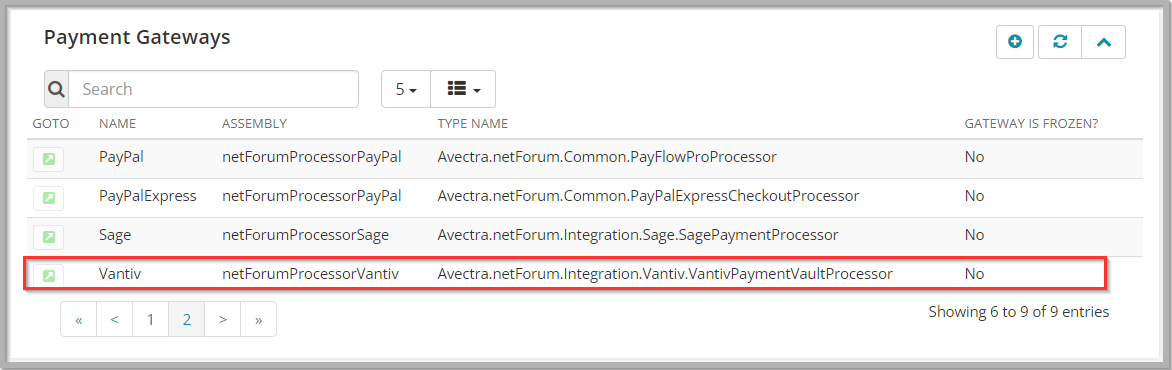Screen dimensions: 1172x370
Task: Open the goto icon for the Sage row
Action: (48, 237)
